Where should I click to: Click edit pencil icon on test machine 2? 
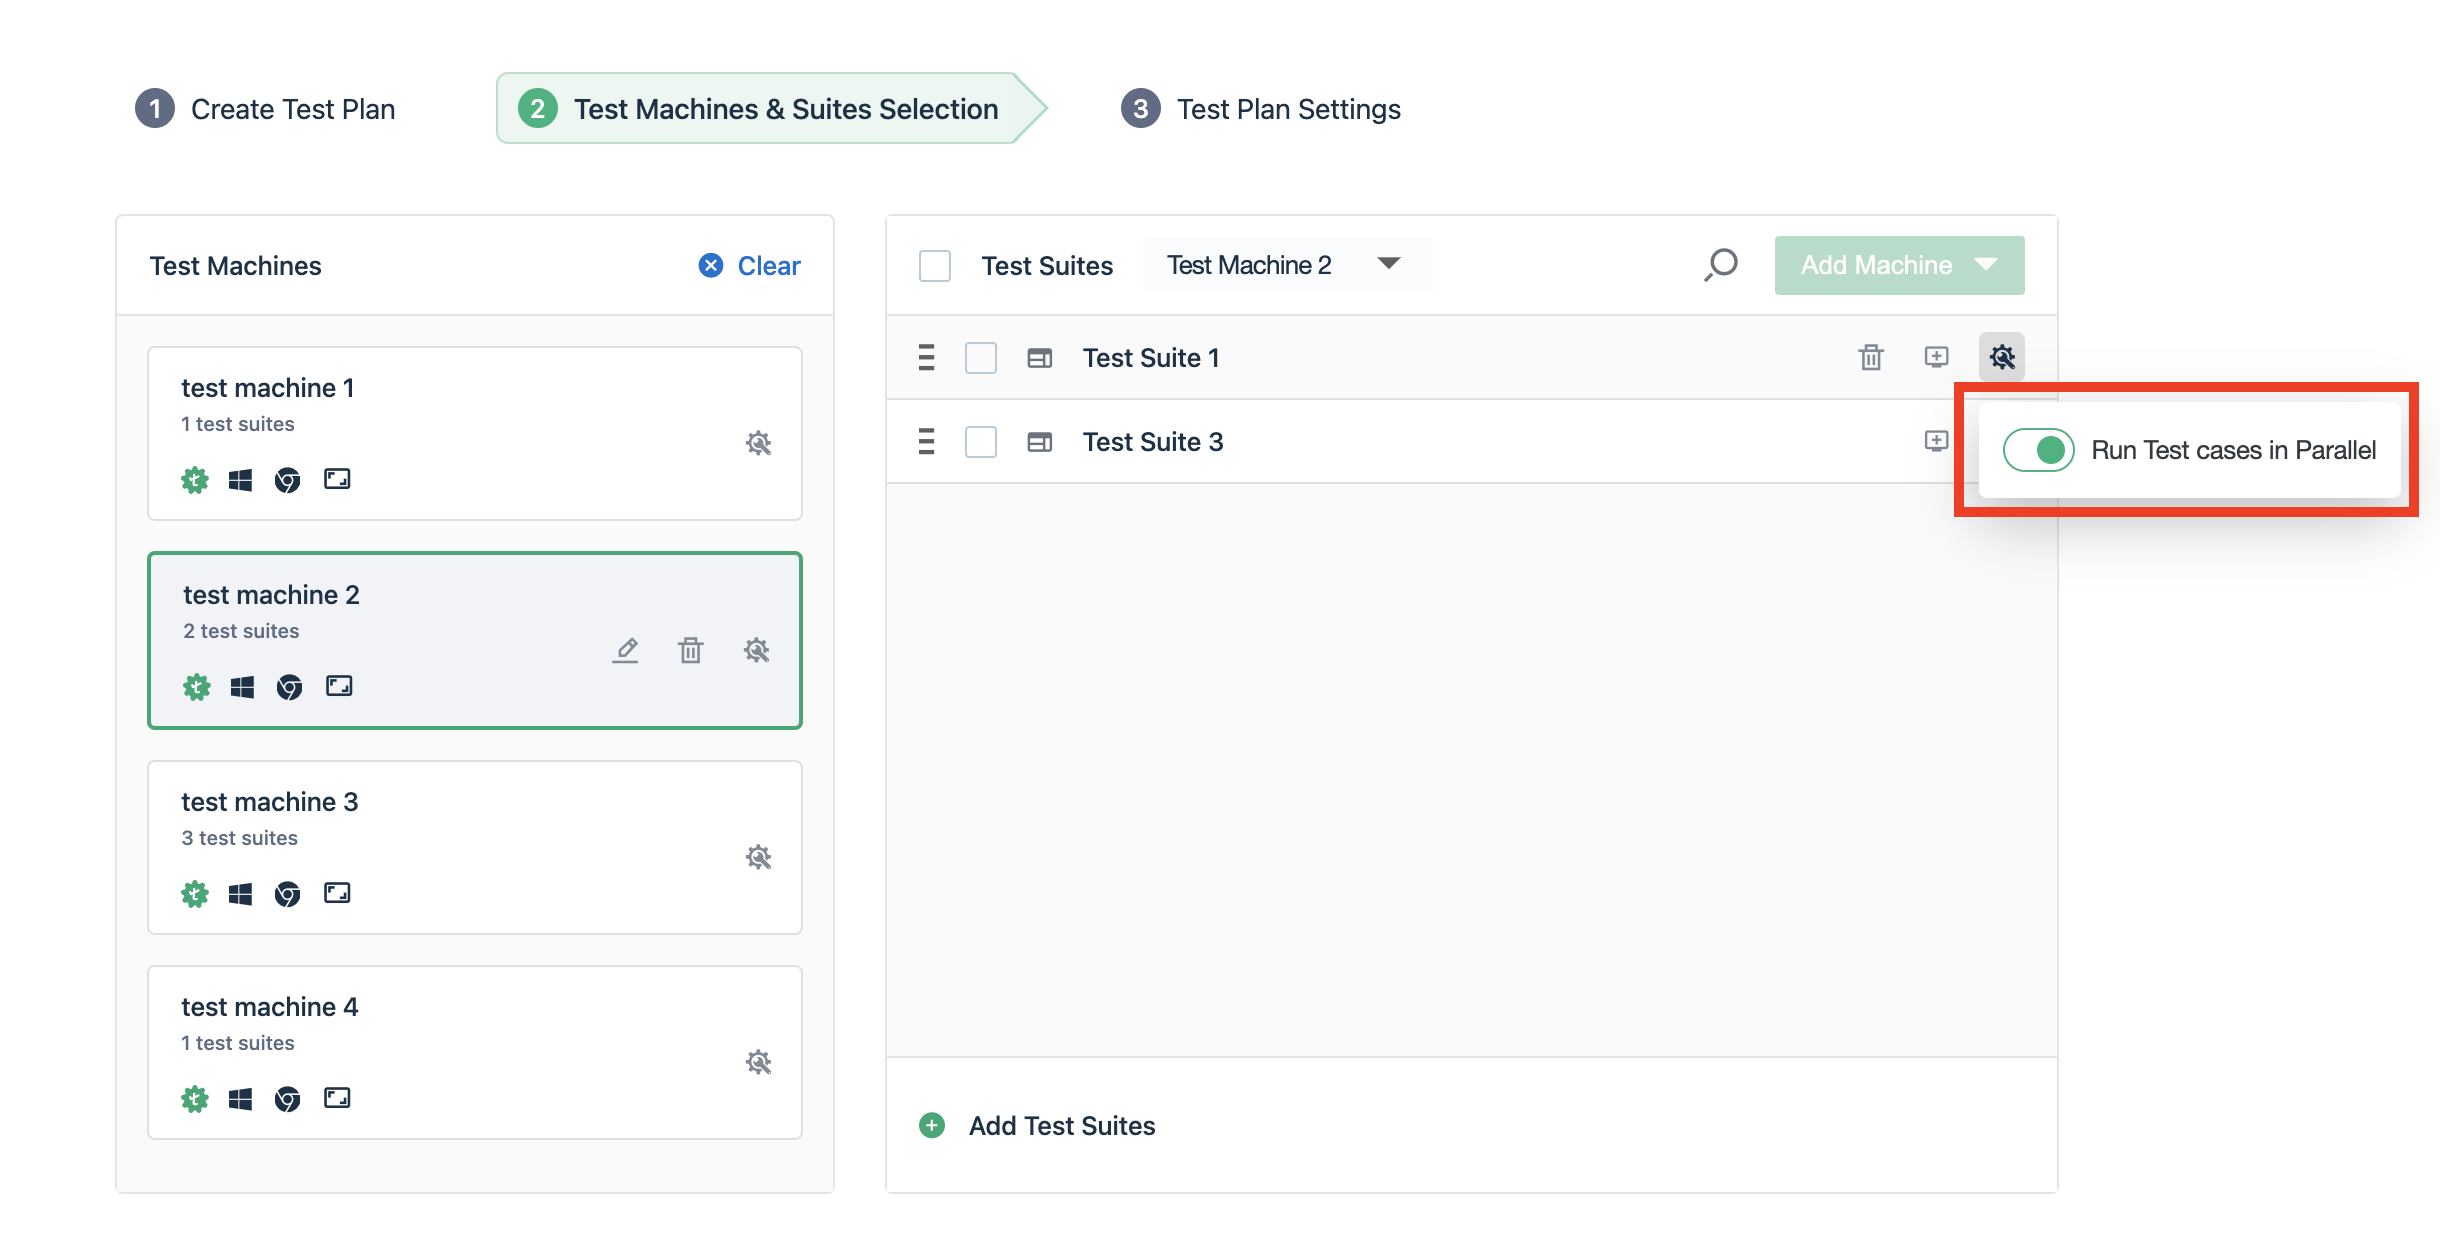626,650
